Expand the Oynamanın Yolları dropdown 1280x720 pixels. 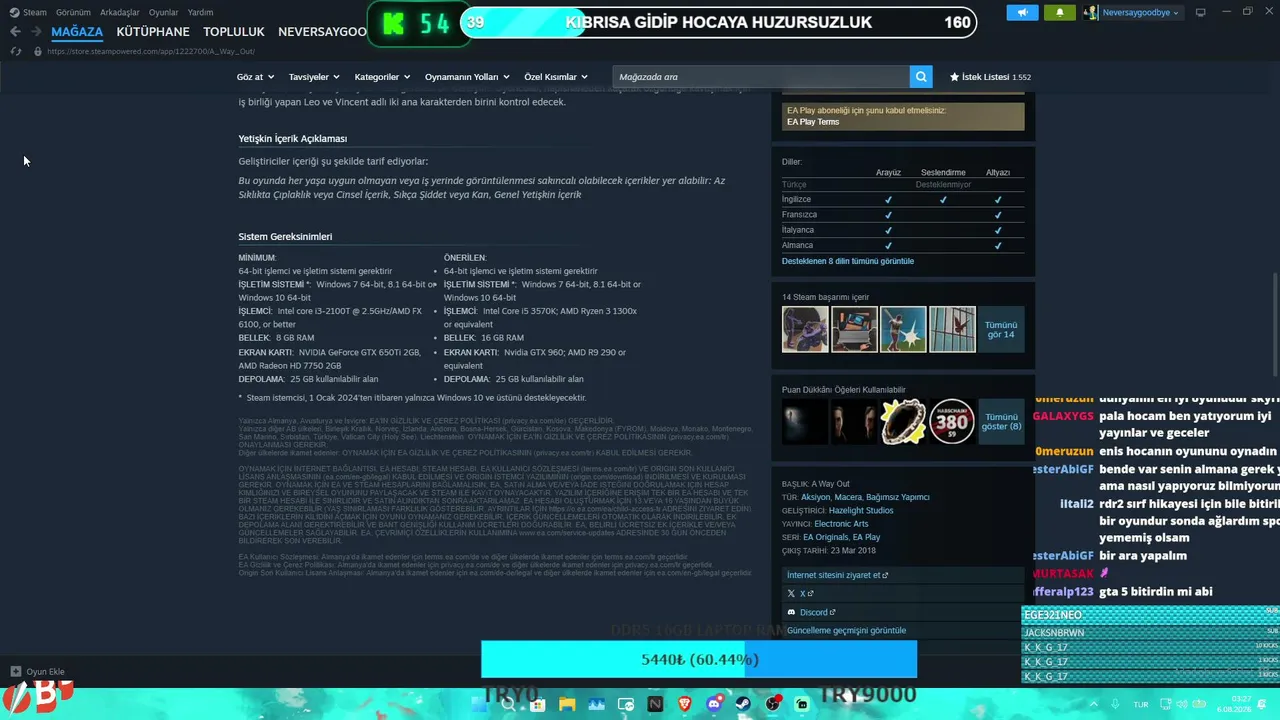(467, 77)
